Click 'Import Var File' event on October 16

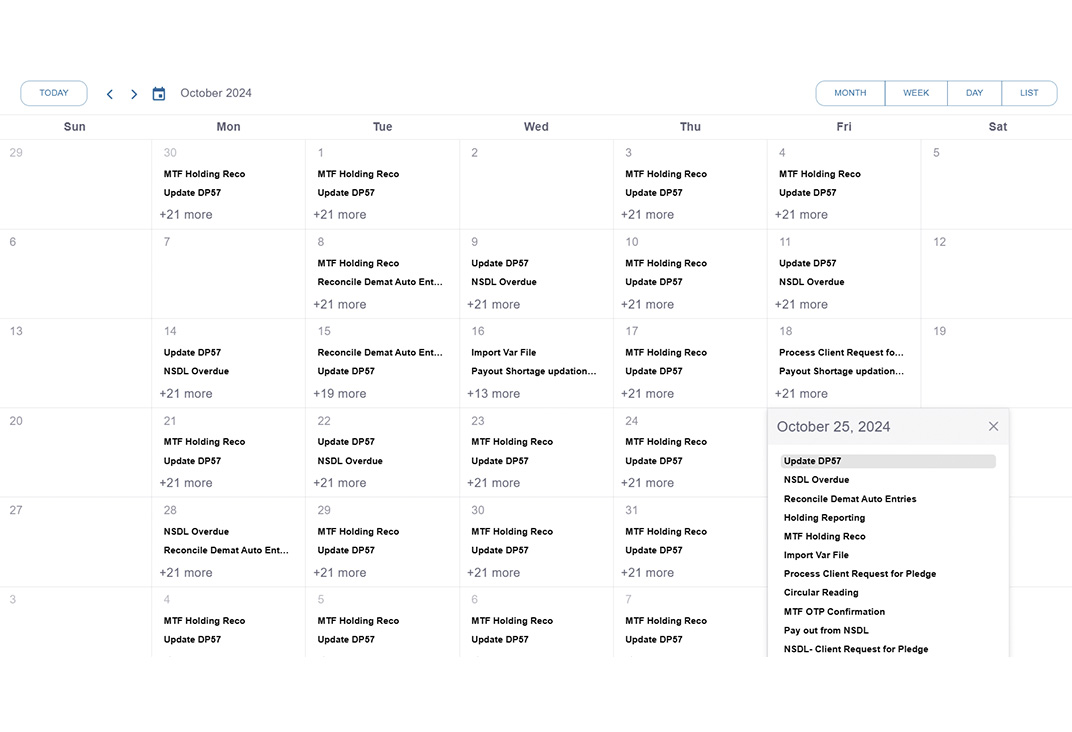point(504,352)
